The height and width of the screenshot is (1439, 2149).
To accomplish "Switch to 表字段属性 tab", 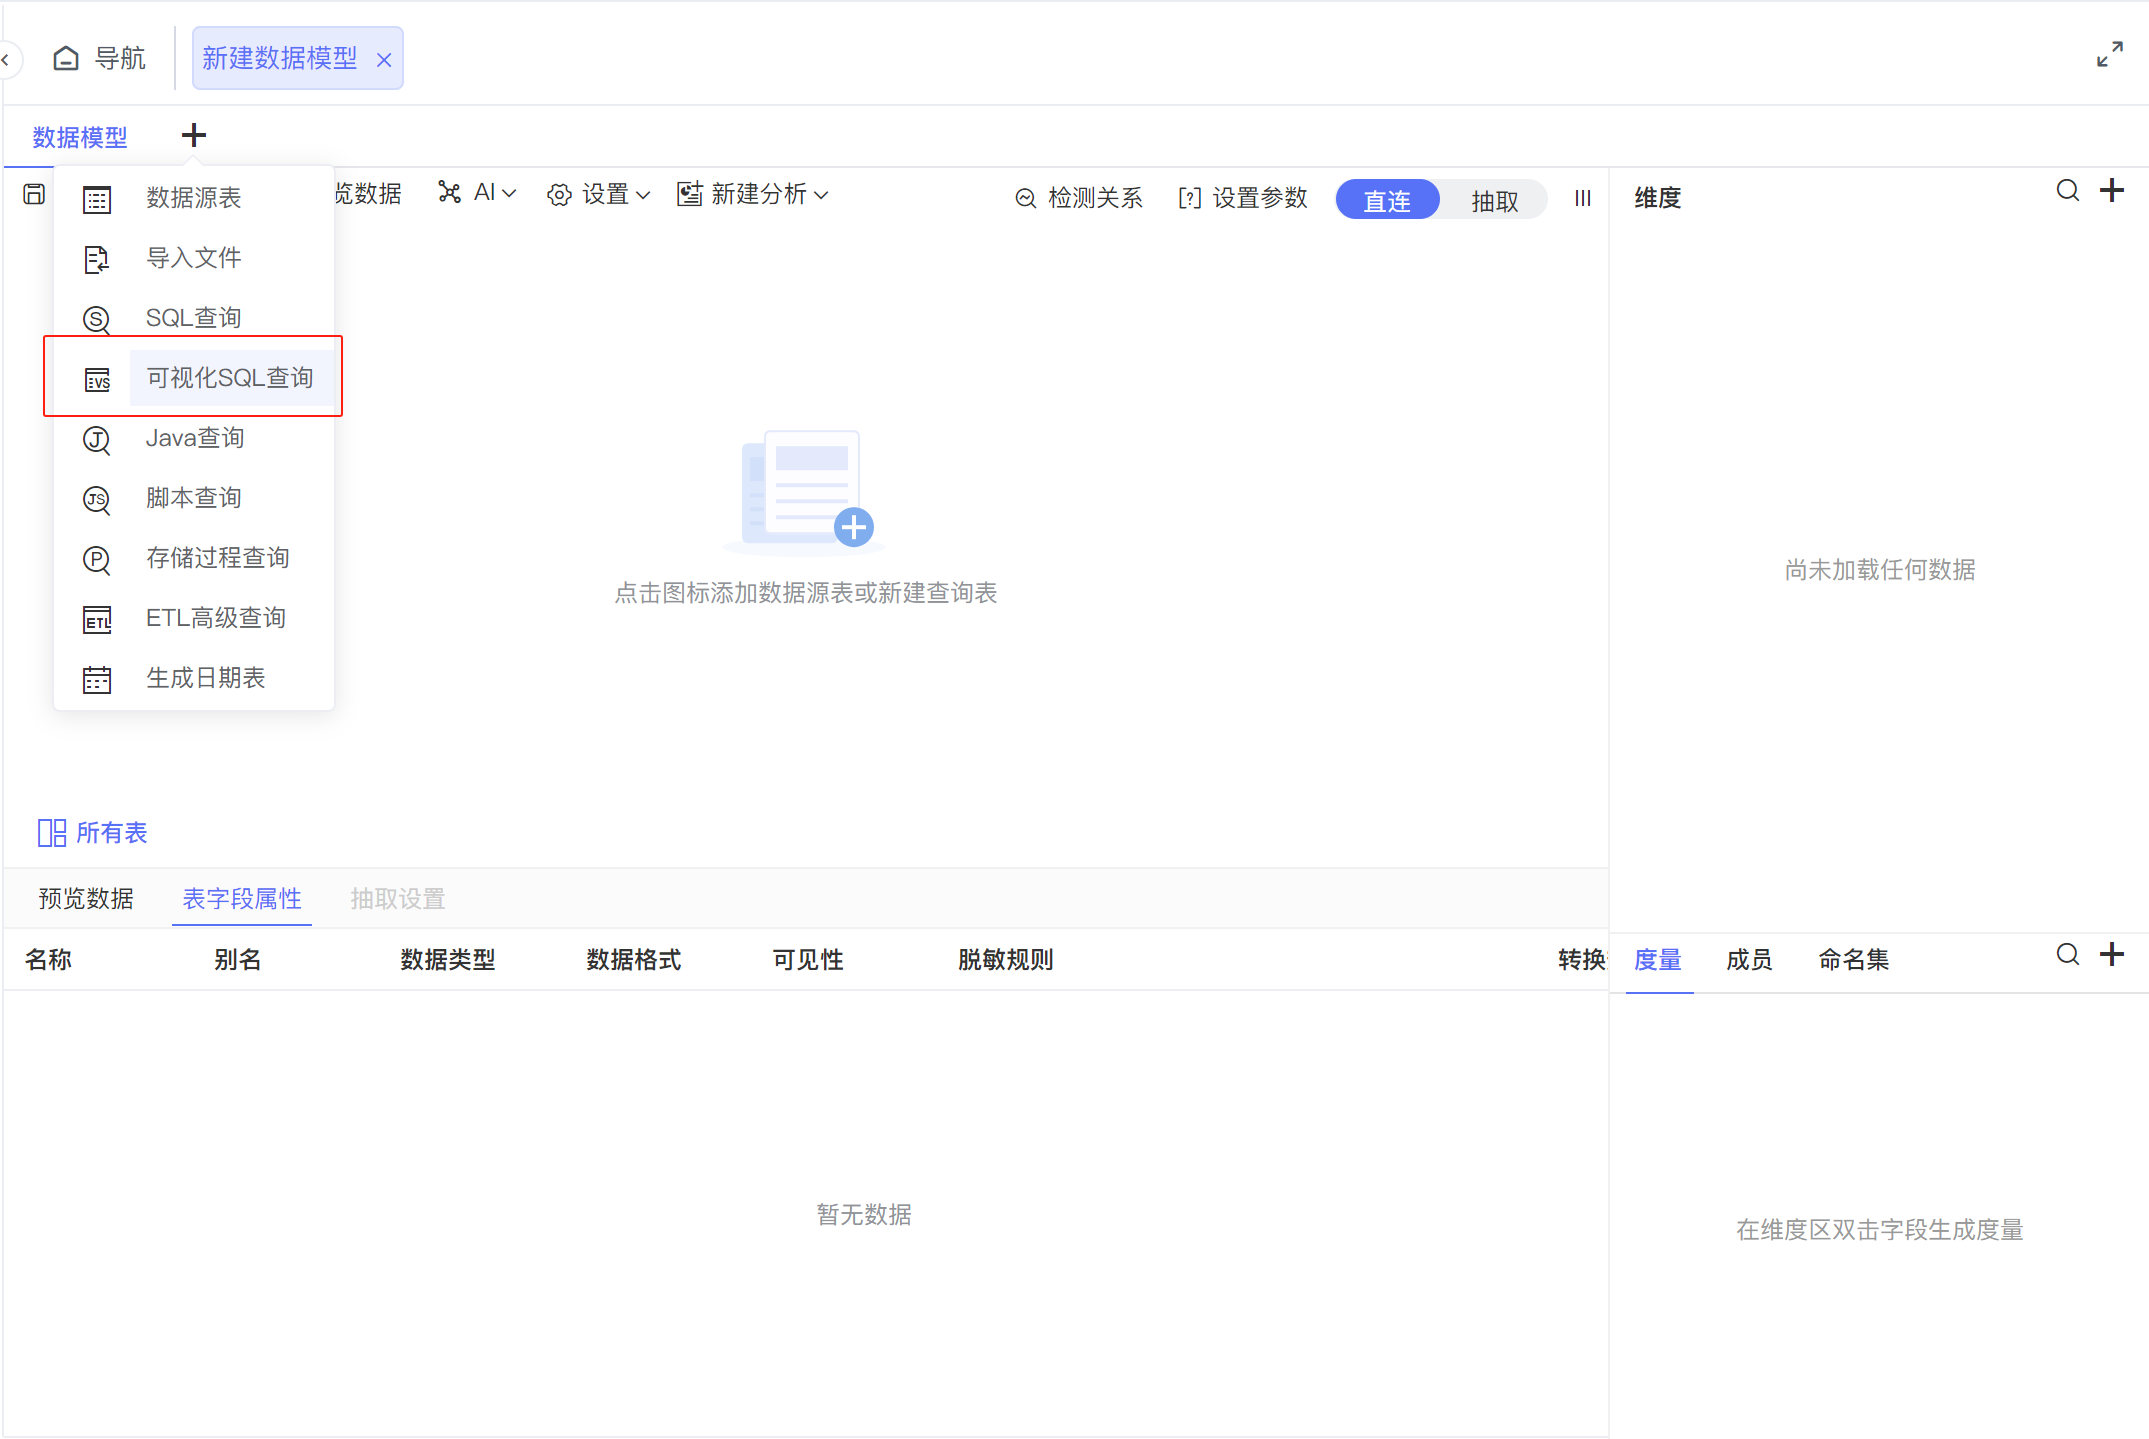I will pos(242,899).
